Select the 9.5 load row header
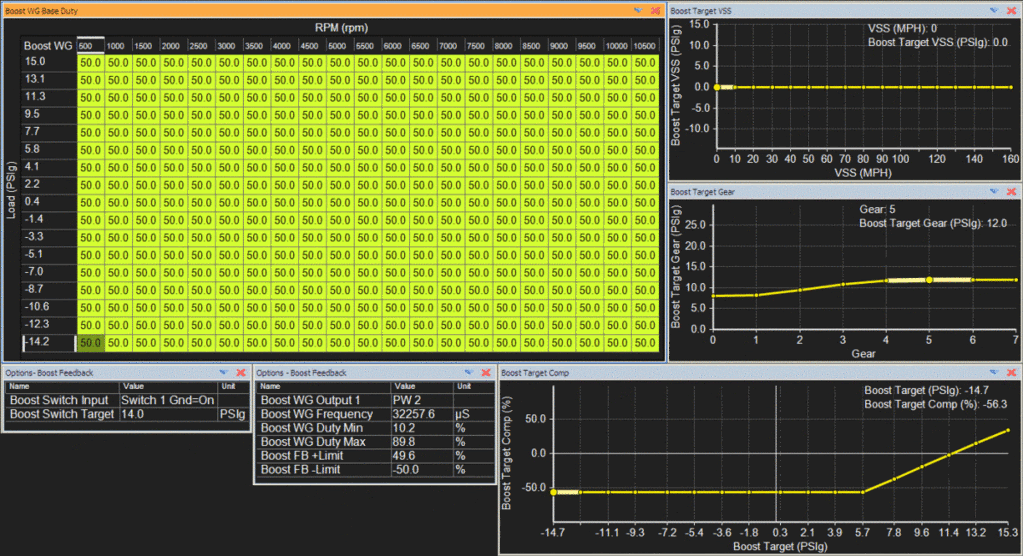Viewport: 1023px width, 556px height. 49,114
